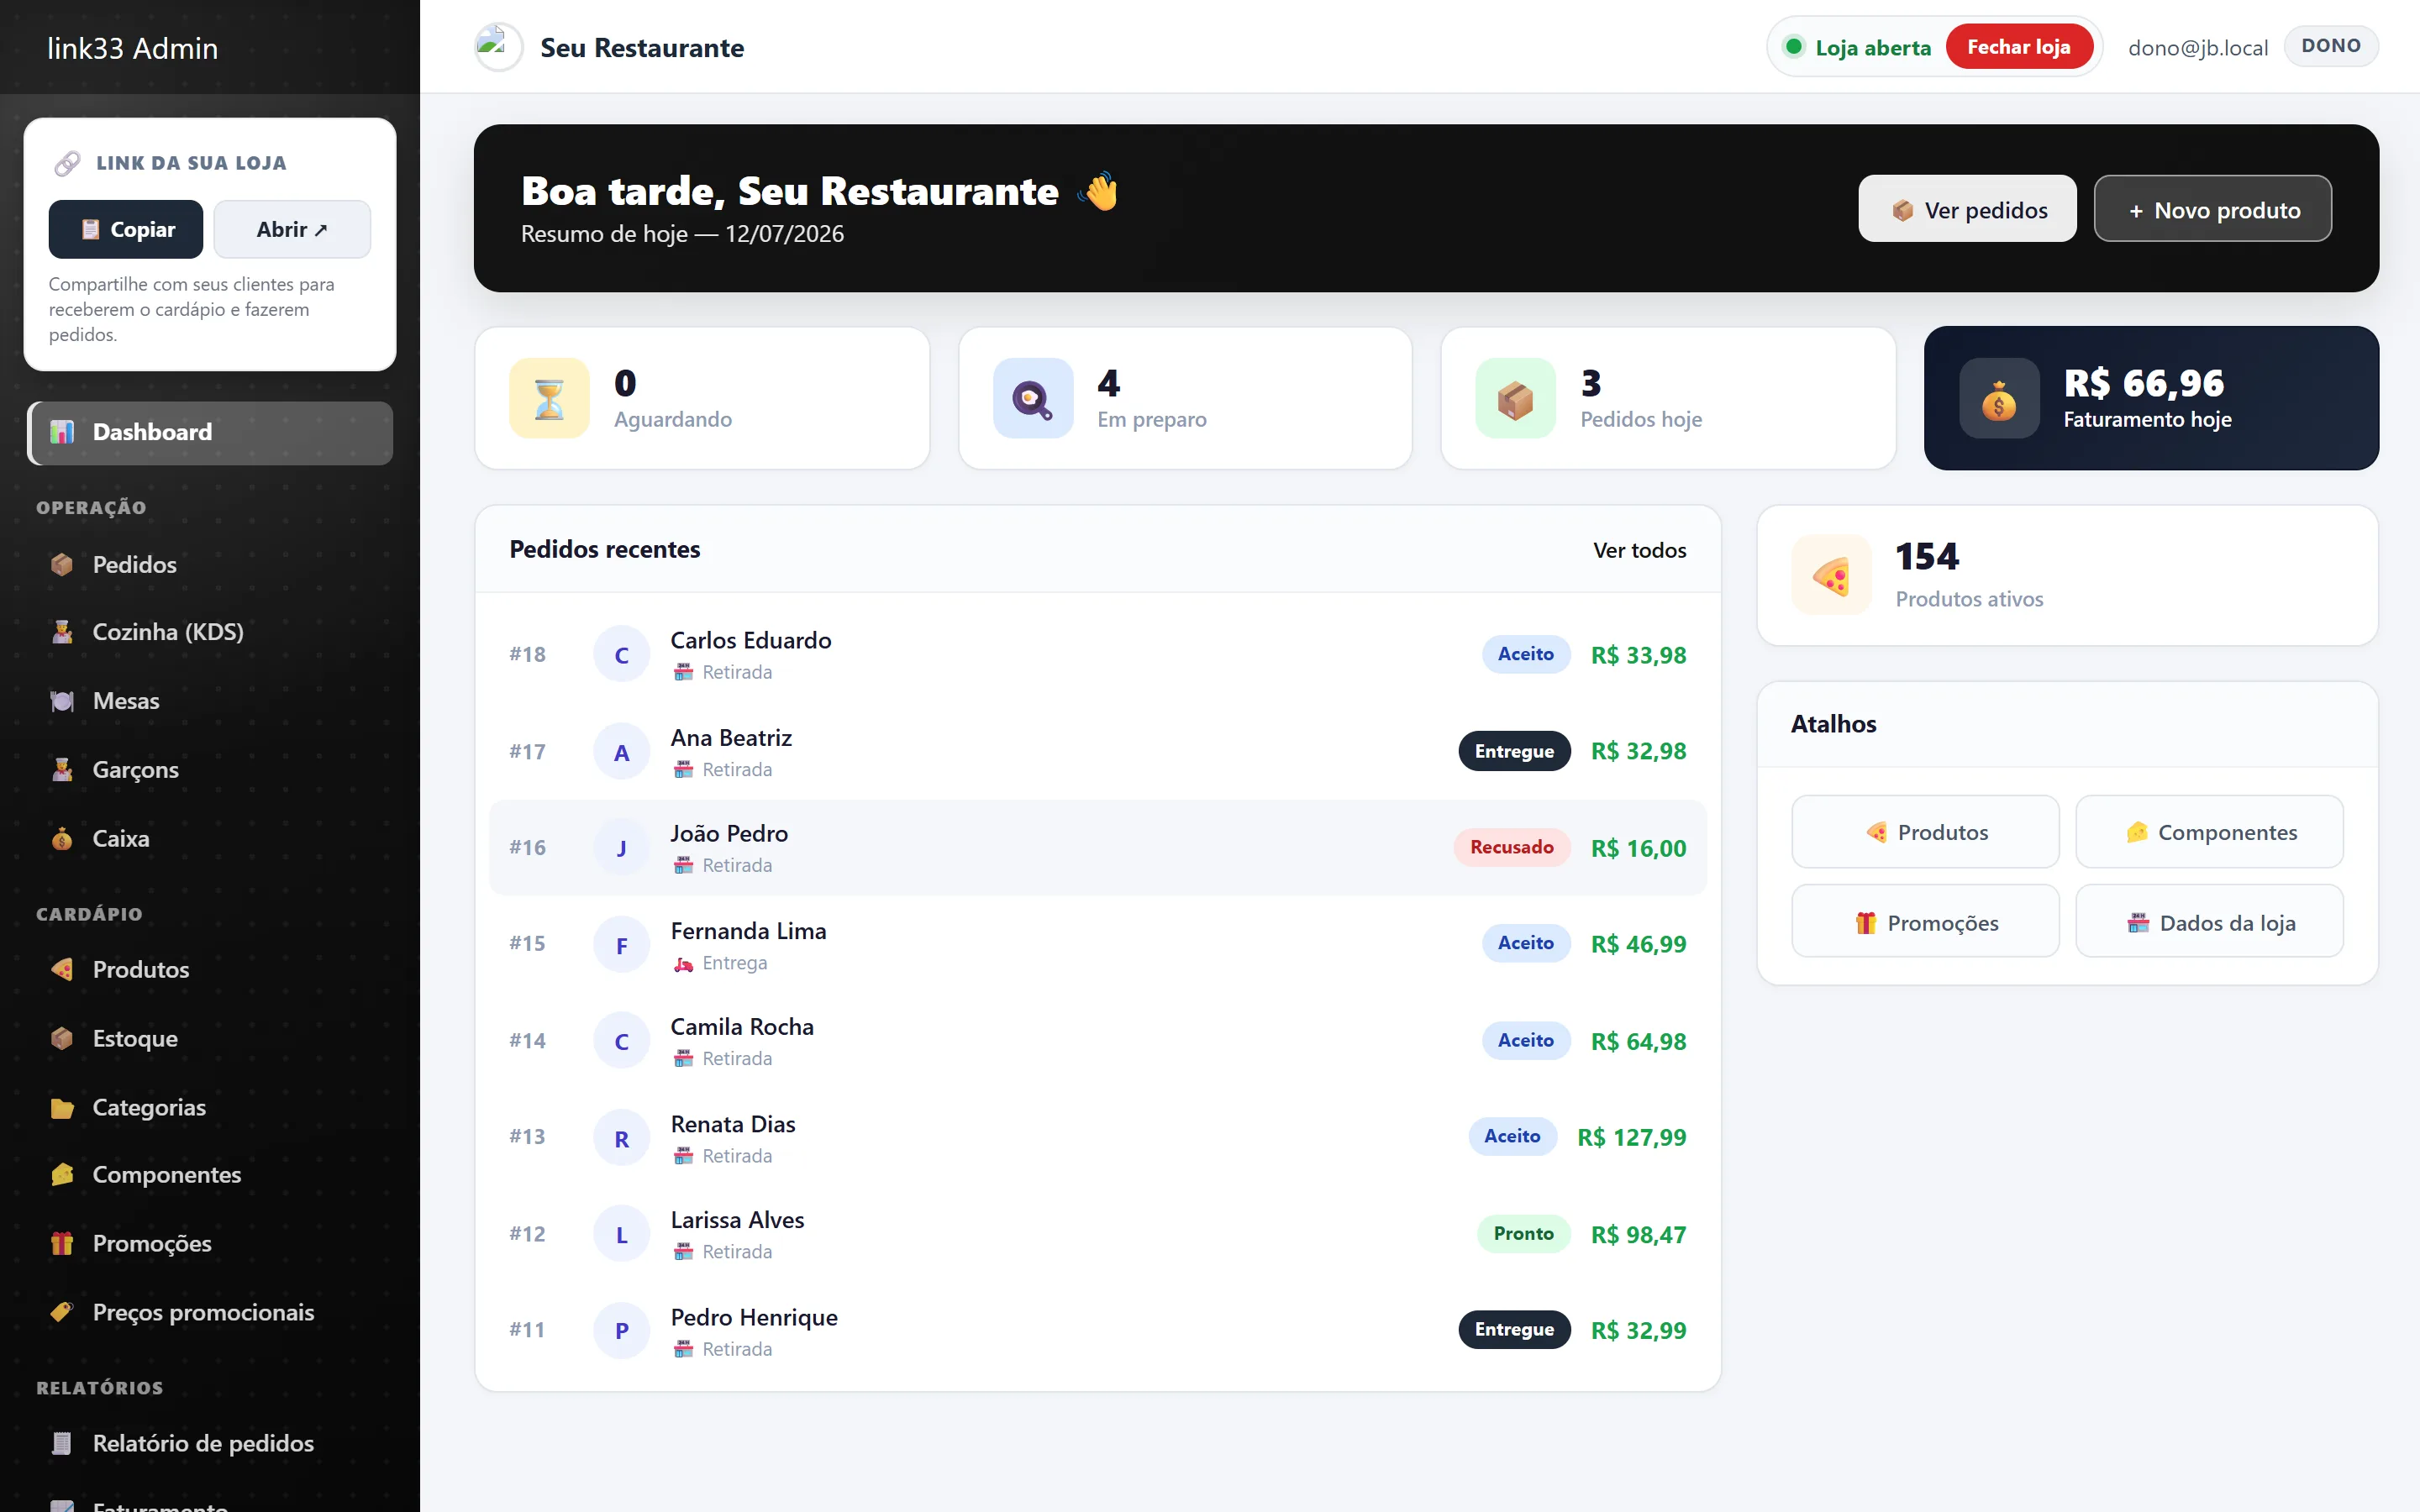Image resolution: width=2420 pixels, height=1512 pixels.
Task: Click the DONO role badge
Action: (2331, 46)
